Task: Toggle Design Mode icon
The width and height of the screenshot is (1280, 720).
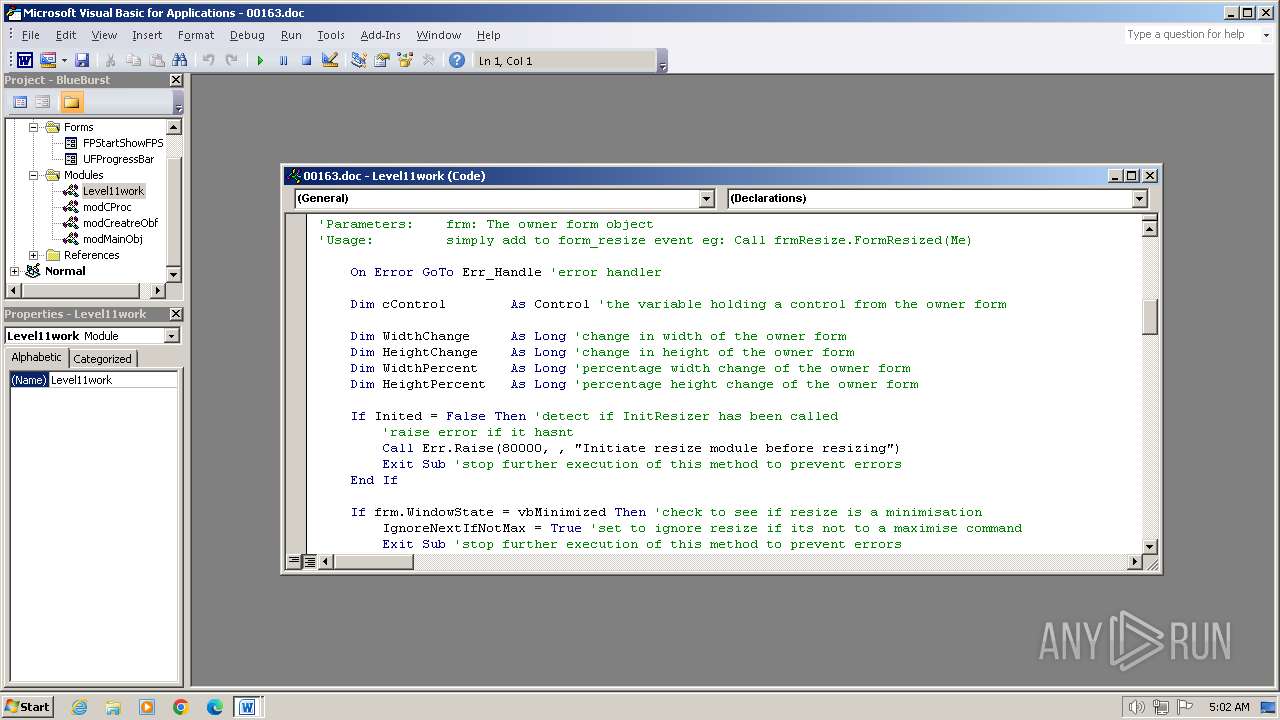Action: click(330, 61)
